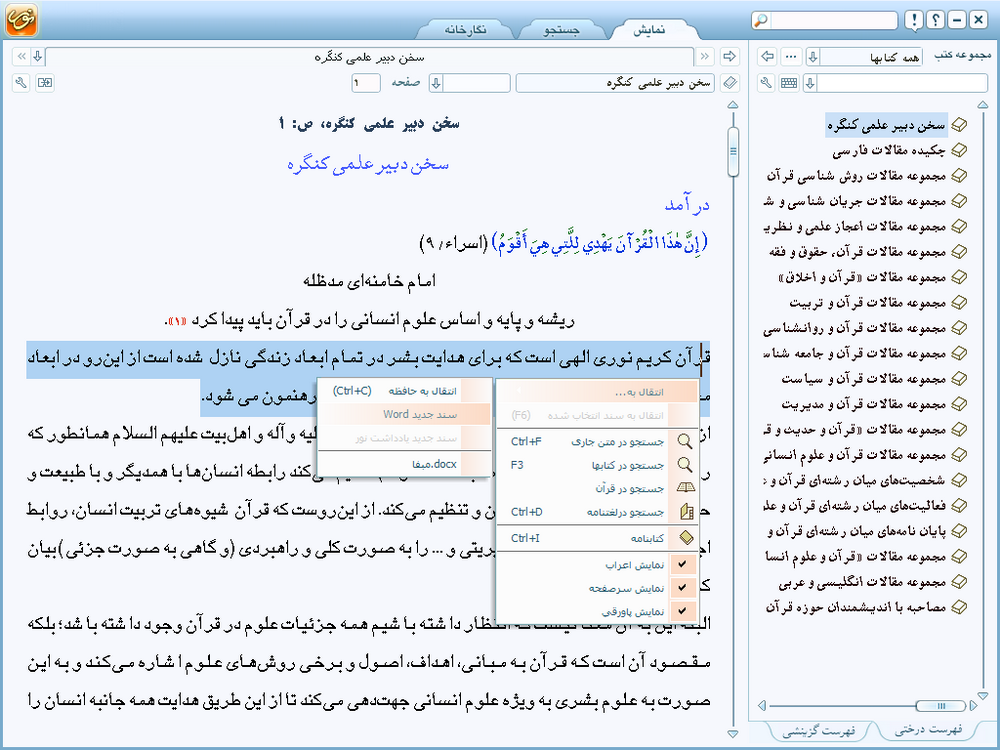This screenshot has width=1000, height=750.
Task: Click book icon beside مصاحبه با اندیشمندان حوزه قرآن
Action: (959, 607)
